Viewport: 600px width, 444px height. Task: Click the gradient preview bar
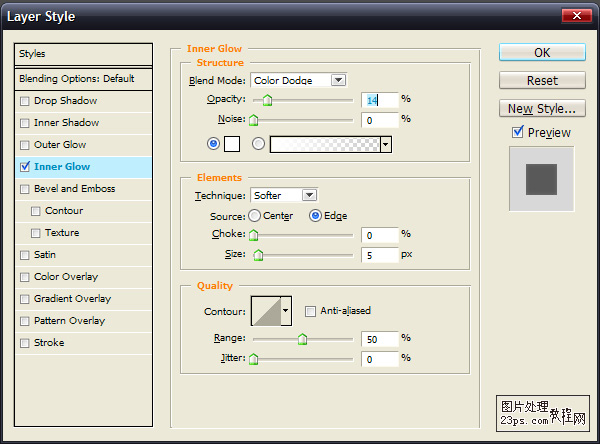coord(325,144)
